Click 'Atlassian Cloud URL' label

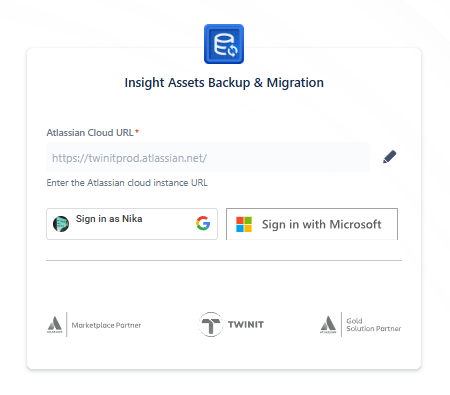[x=90, y=133]
